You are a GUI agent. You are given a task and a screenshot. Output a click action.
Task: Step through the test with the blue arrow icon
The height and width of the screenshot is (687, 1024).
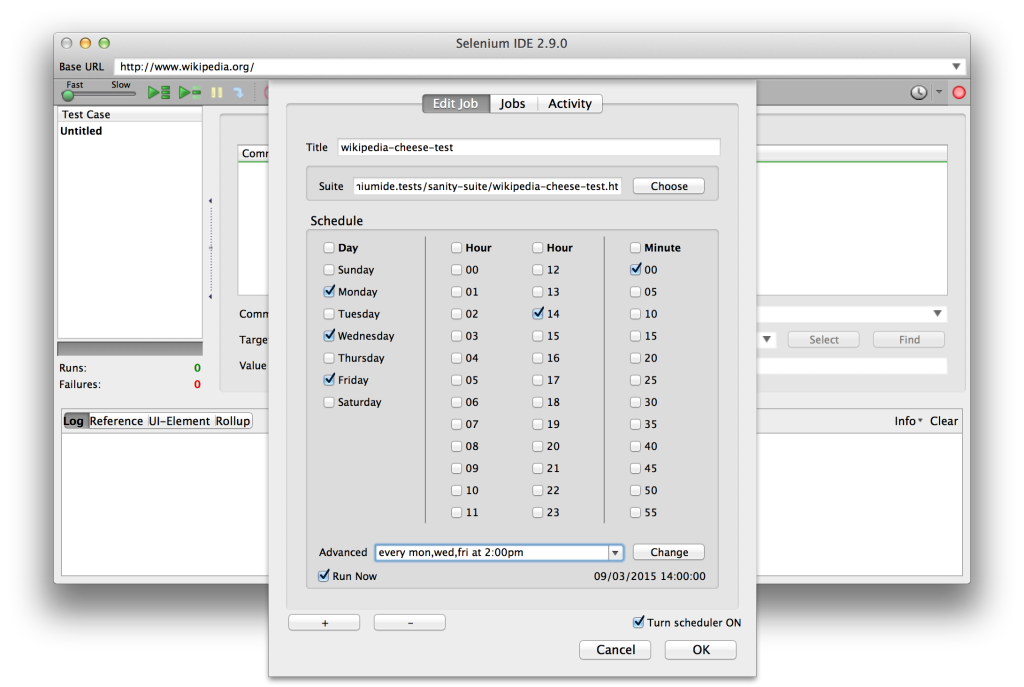pos(238,93)
